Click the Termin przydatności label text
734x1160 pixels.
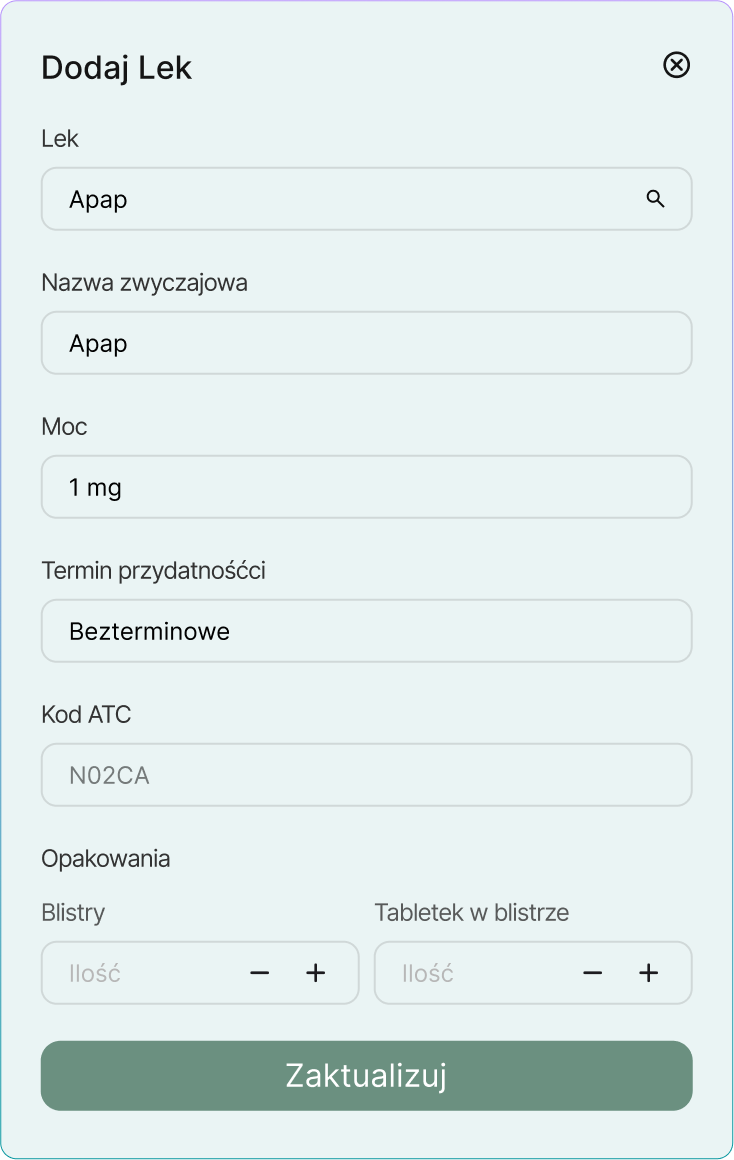point(153,571)
